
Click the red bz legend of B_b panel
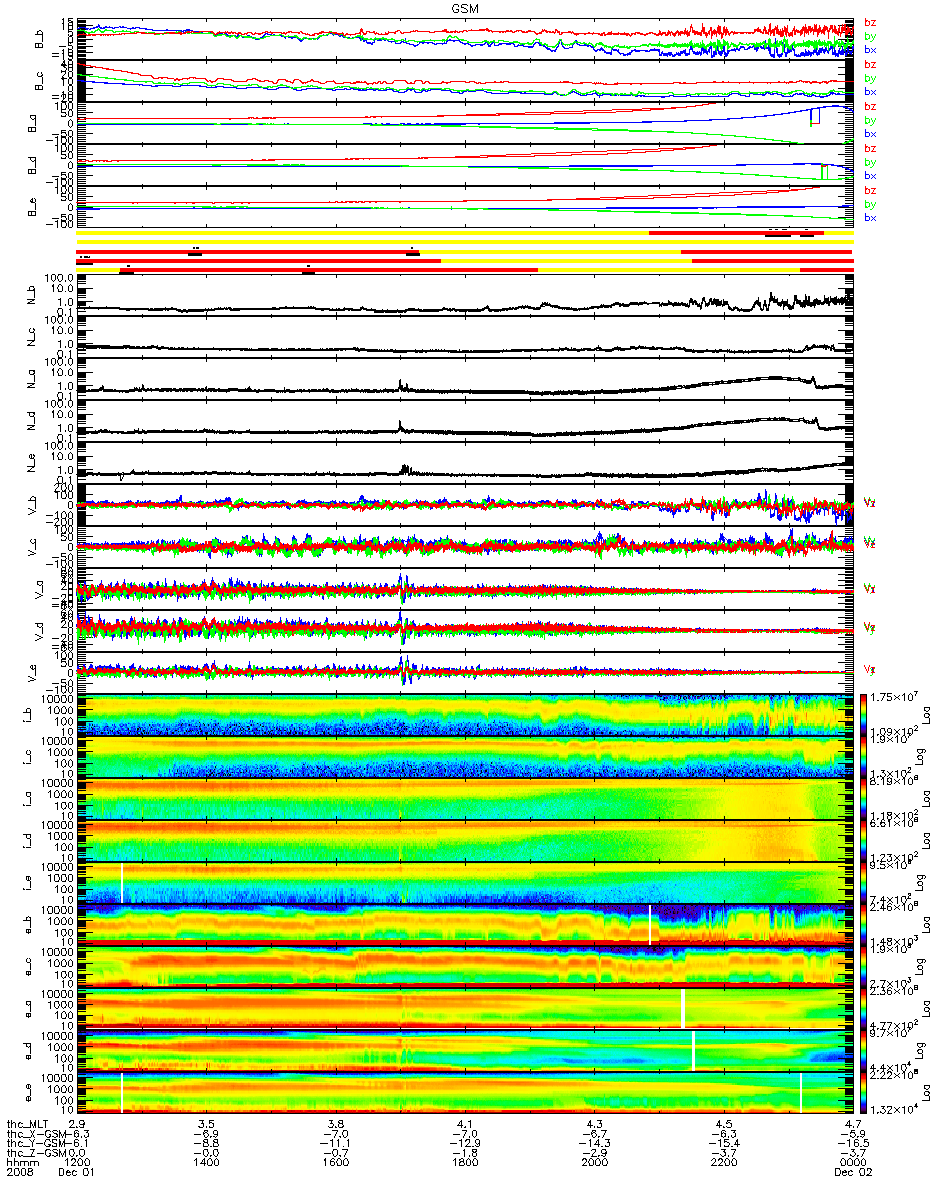(870, 22)
